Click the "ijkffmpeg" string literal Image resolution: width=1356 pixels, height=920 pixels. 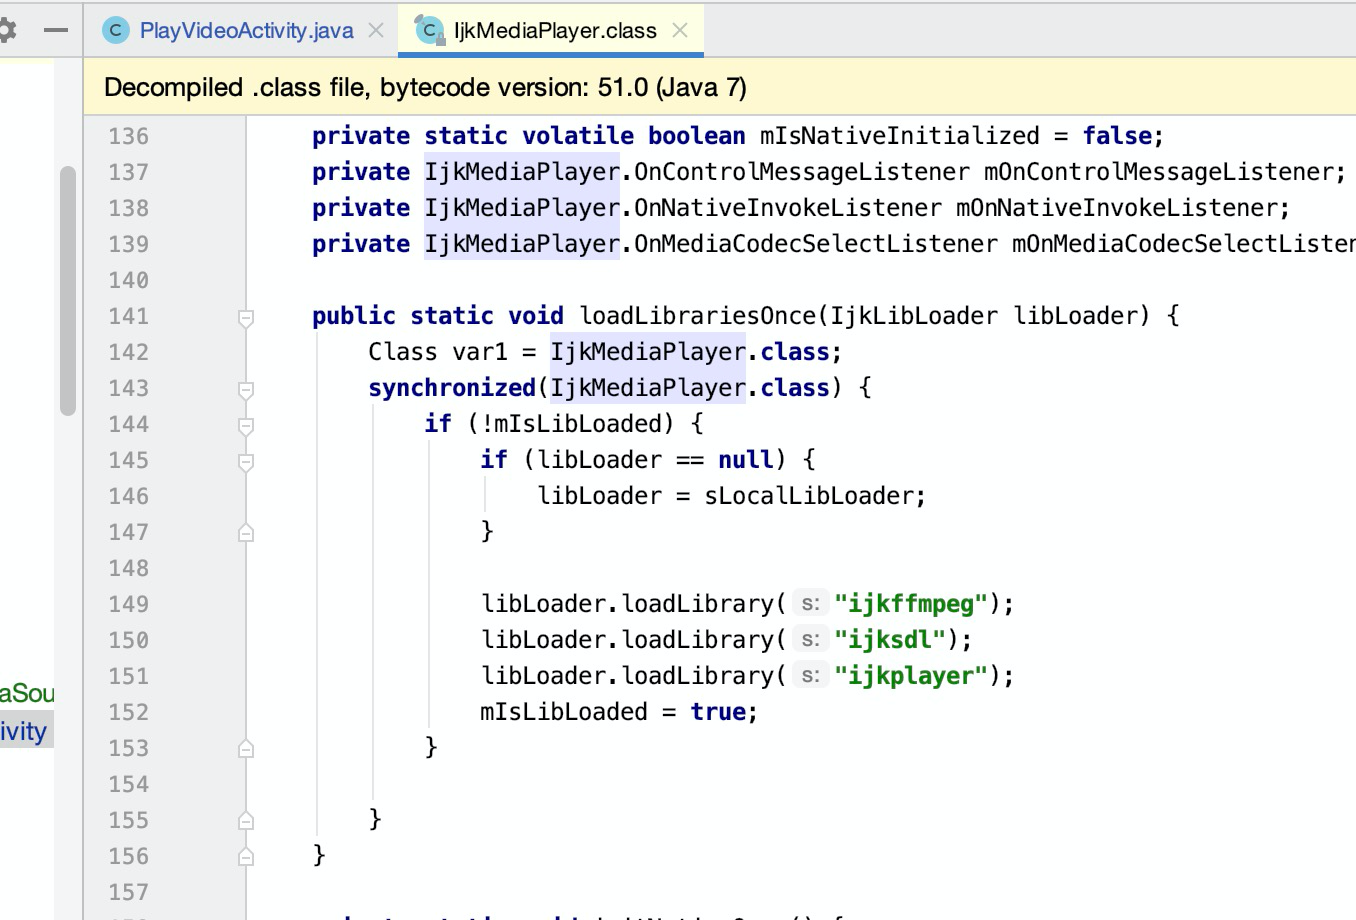click(x=911, y=604)
